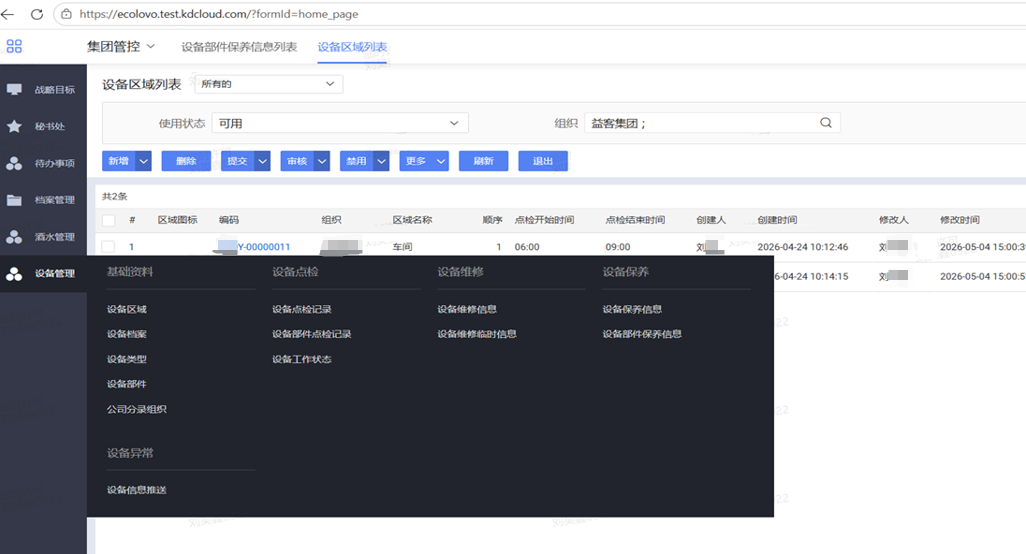Click the browser back arrow
This screenshot has width=1026, height=554.
click(8, 14)
